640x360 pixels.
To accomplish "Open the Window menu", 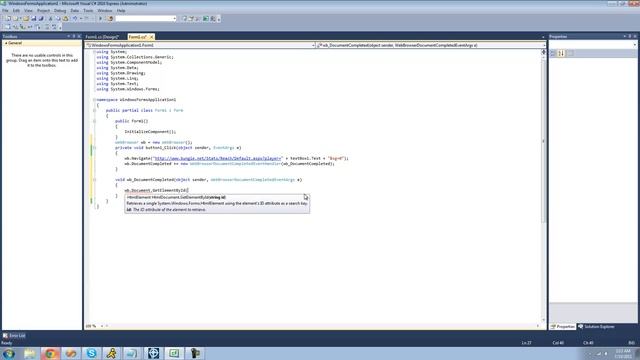I will pos(105,11).
